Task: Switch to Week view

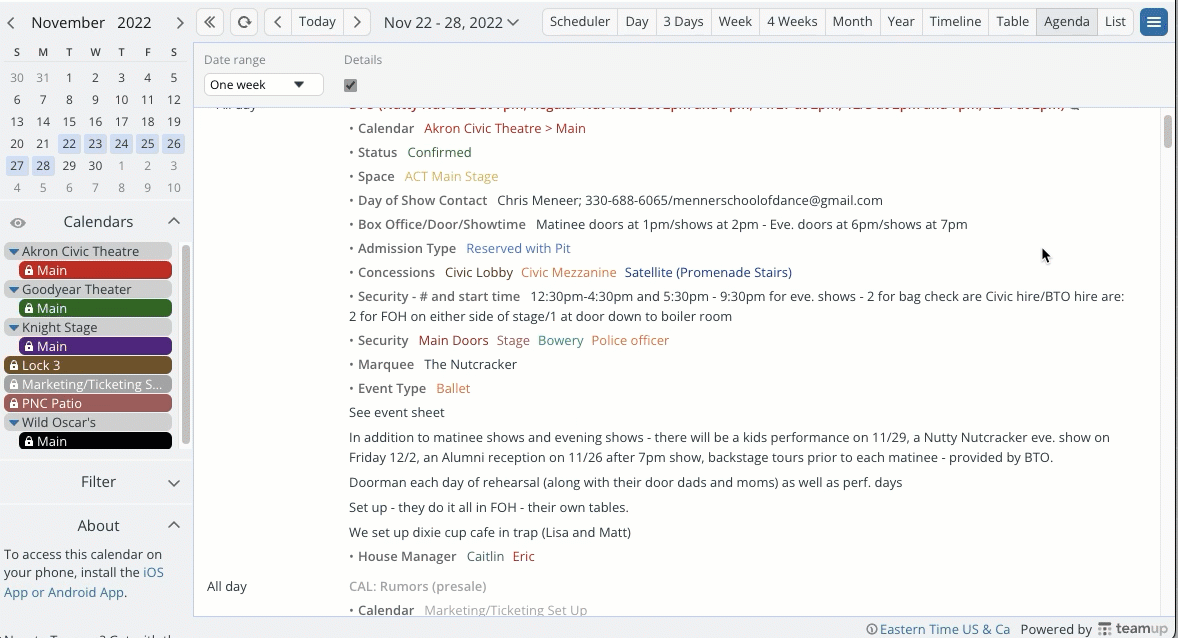Action: (735, 22)
